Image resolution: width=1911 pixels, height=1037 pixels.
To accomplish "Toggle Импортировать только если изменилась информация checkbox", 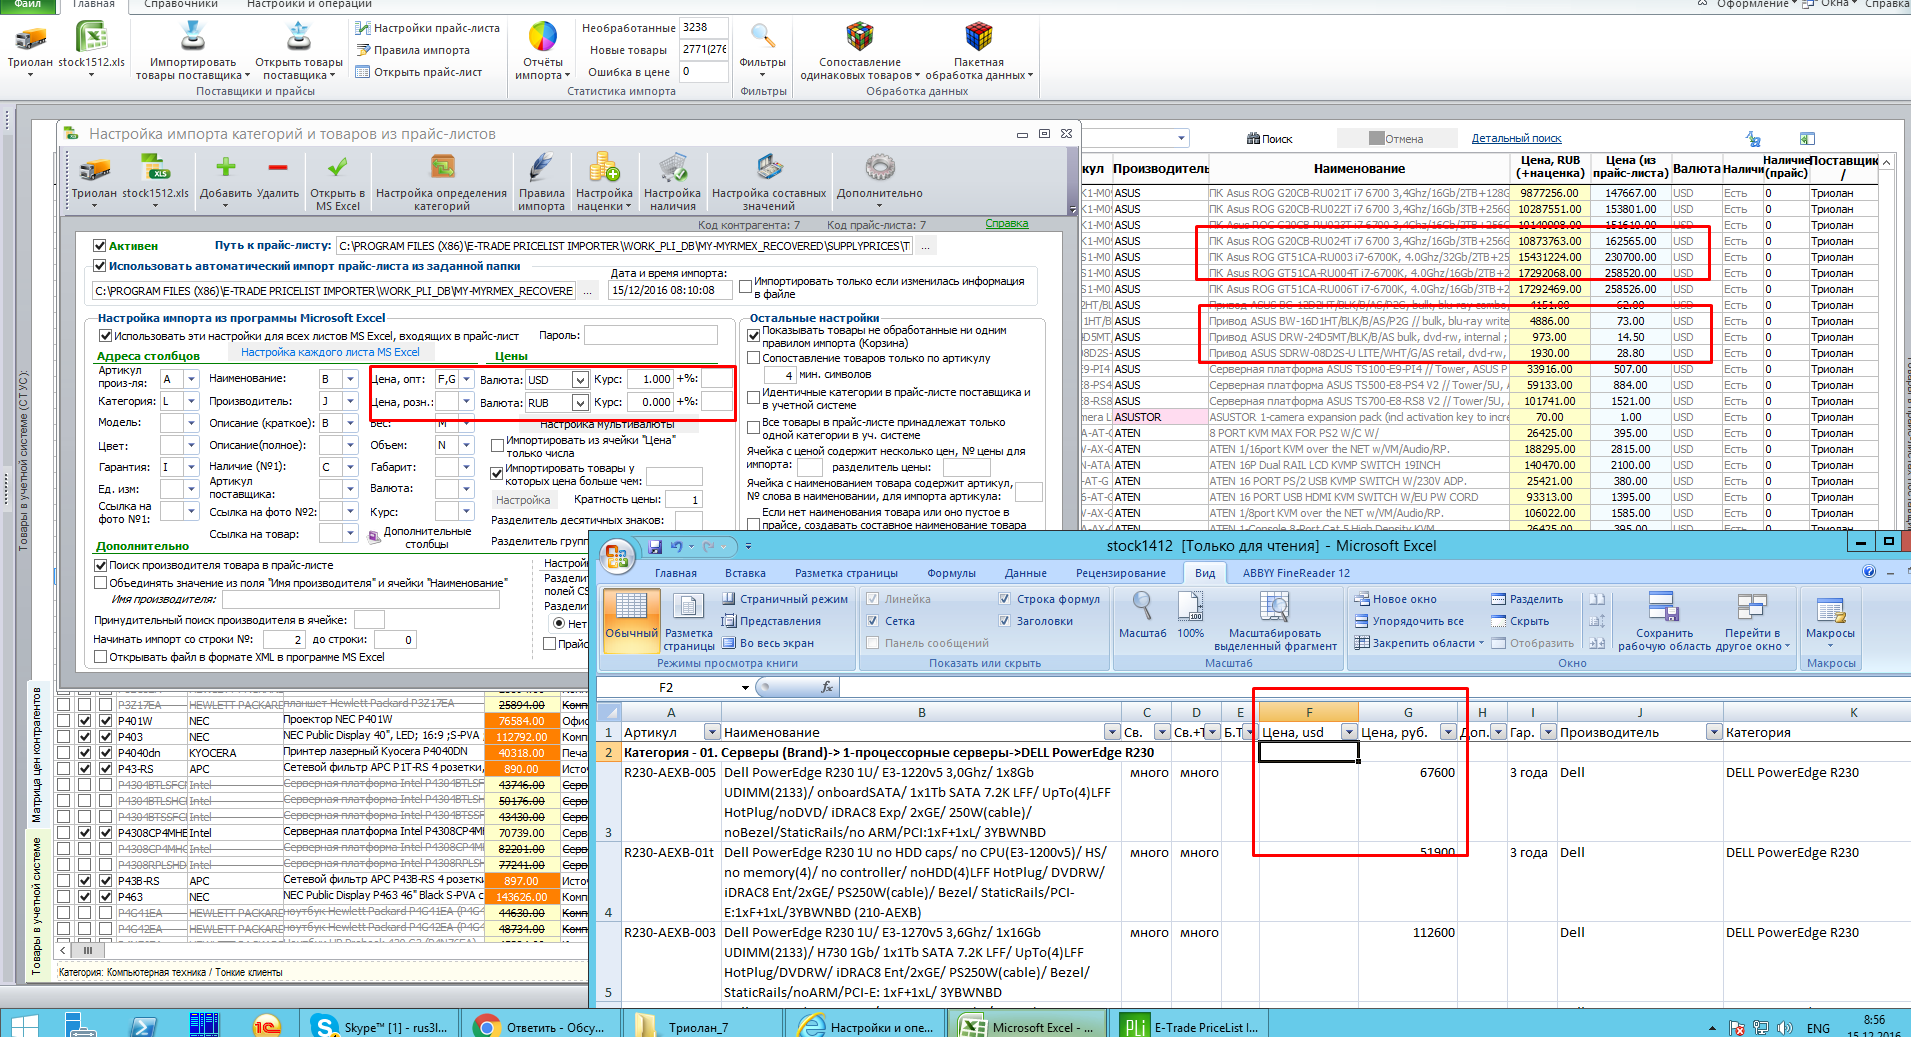I will click(x=745, y=287).
